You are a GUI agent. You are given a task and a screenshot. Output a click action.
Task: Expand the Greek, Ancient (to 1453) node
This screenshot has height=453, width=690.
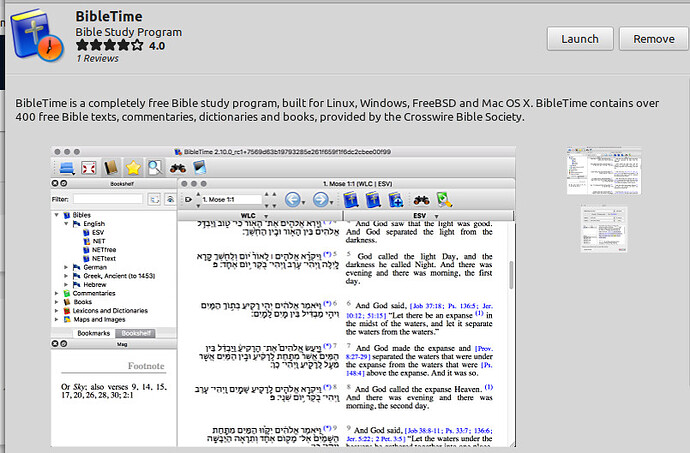click(66, 276)
